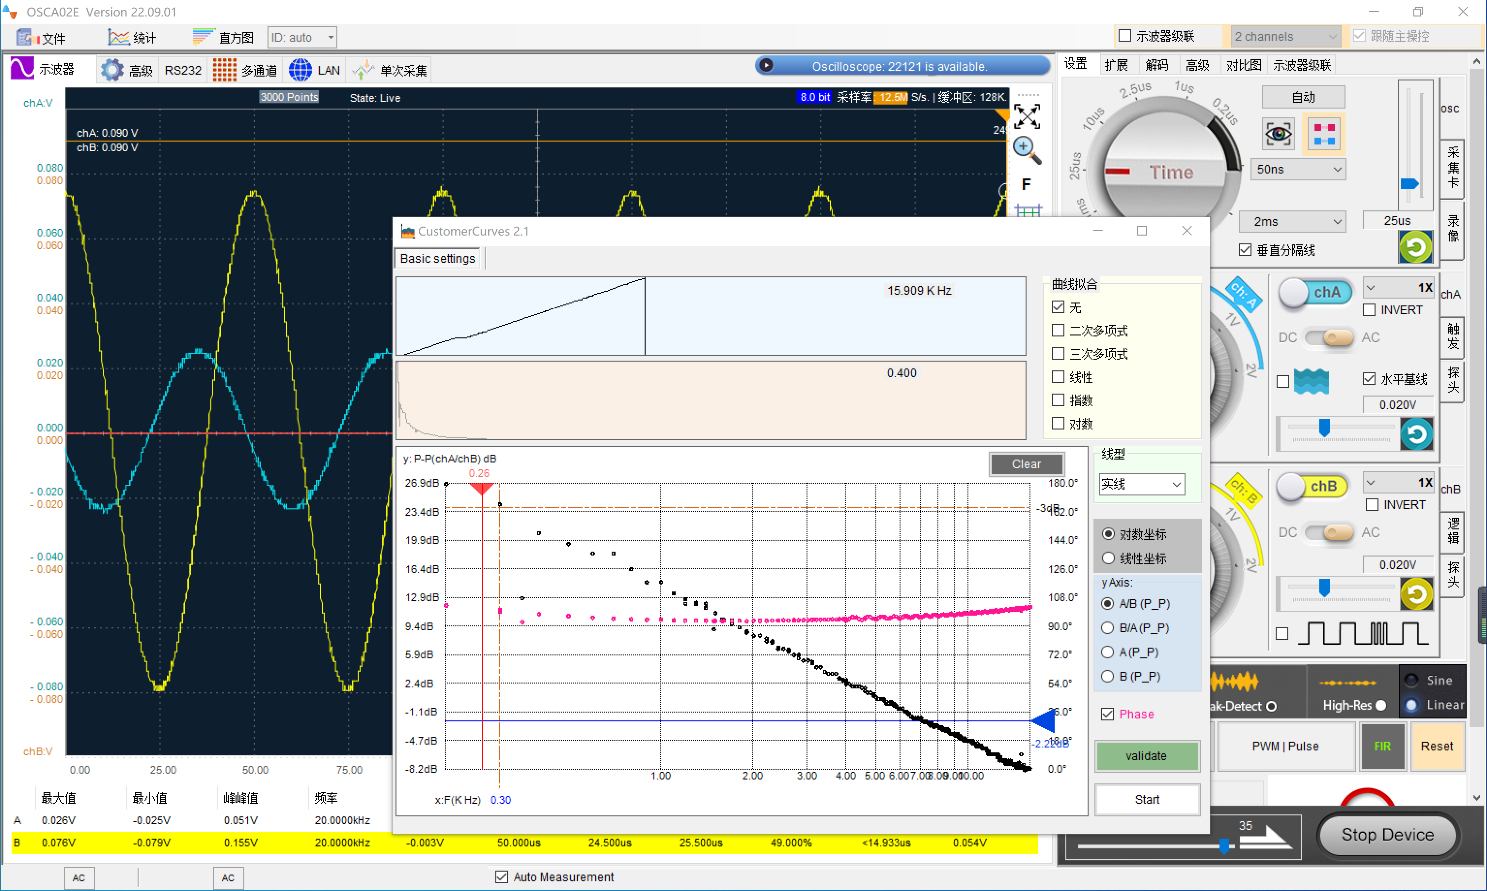Toggle the Phase checkbox

pos(1108,714)
